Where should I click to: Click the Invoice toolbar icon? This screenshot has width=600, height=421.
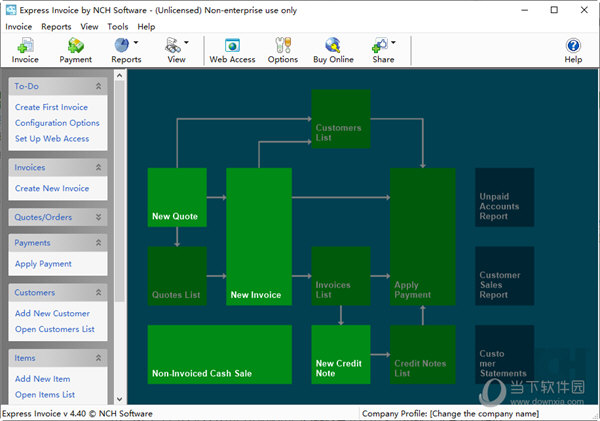click(x=25, y=51)
